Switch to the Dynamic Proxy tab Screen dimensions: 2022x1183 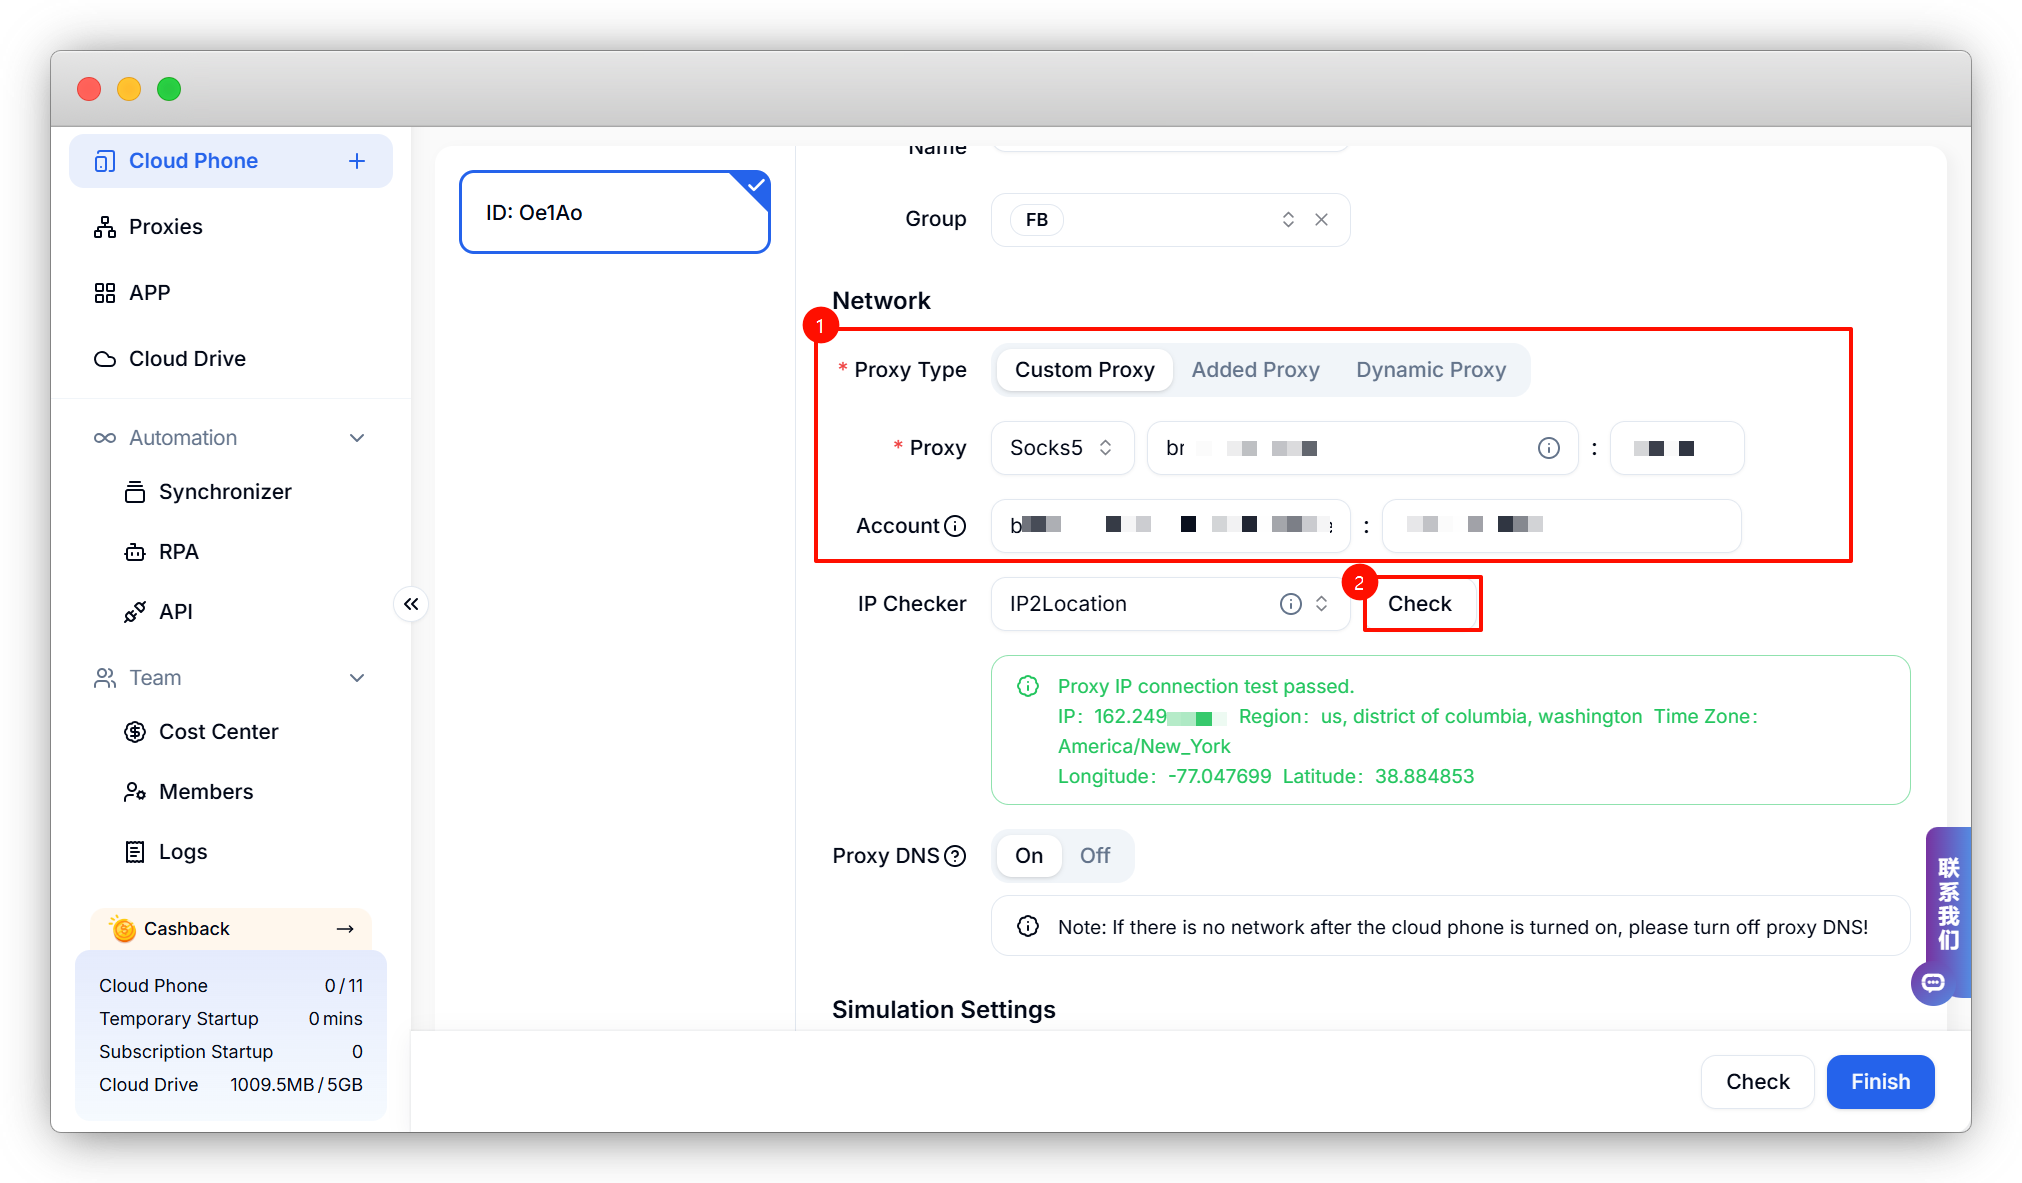(1430, 370)
